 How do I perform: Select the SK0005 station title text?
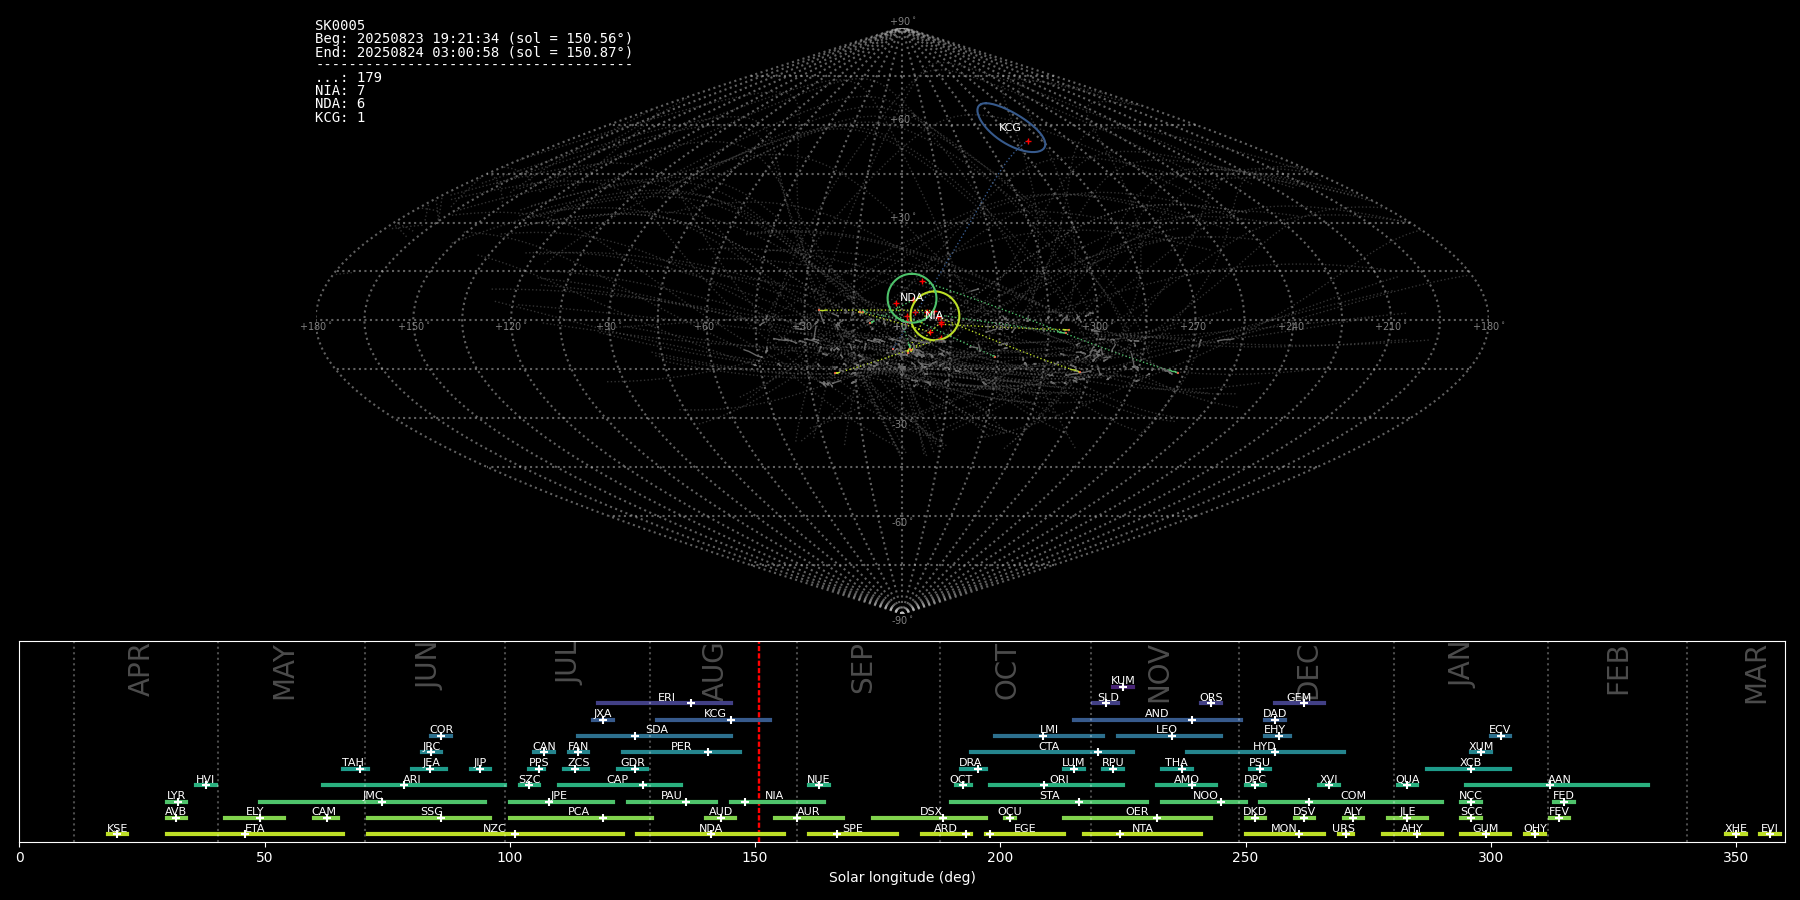point(340,26)
